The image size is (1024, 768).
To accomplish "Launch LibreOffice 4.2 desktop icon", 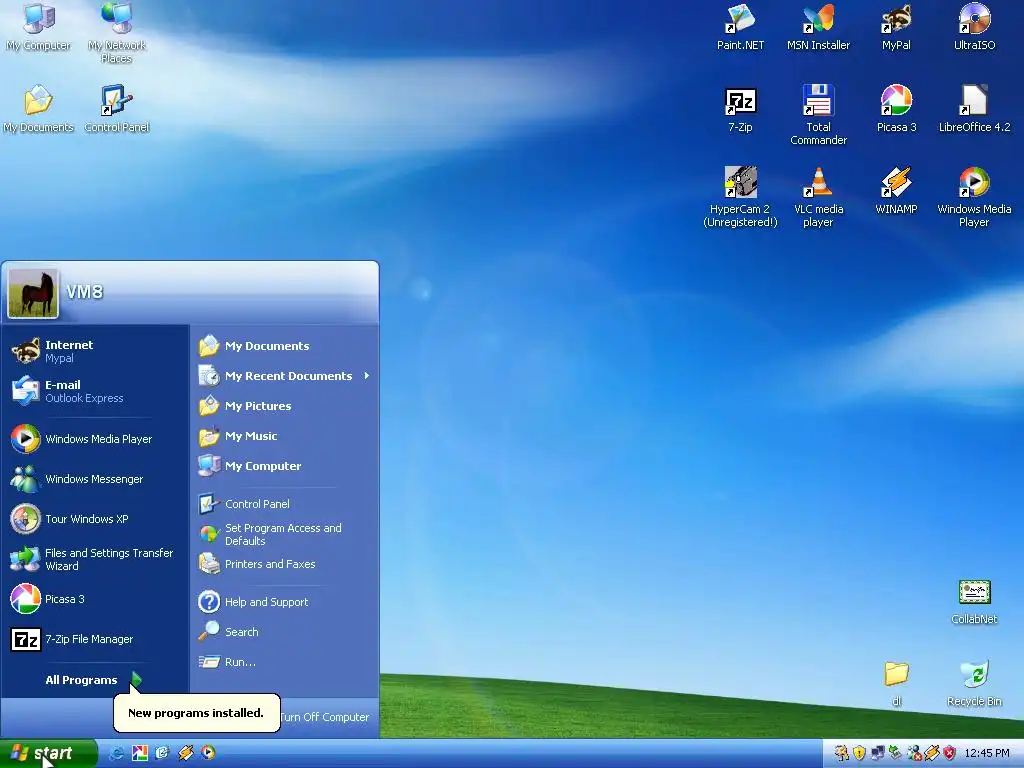I will [x=974, y=109].
